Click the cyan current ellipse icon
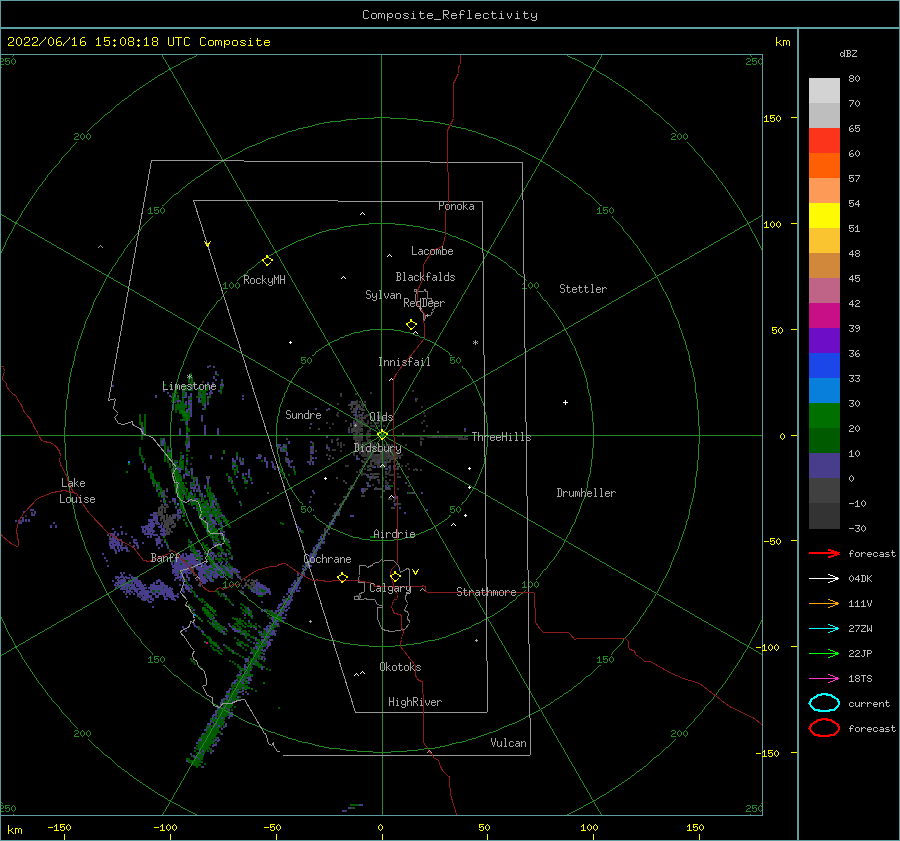The width and height of the screenshot is (900, 841). [x=824, y=703]
